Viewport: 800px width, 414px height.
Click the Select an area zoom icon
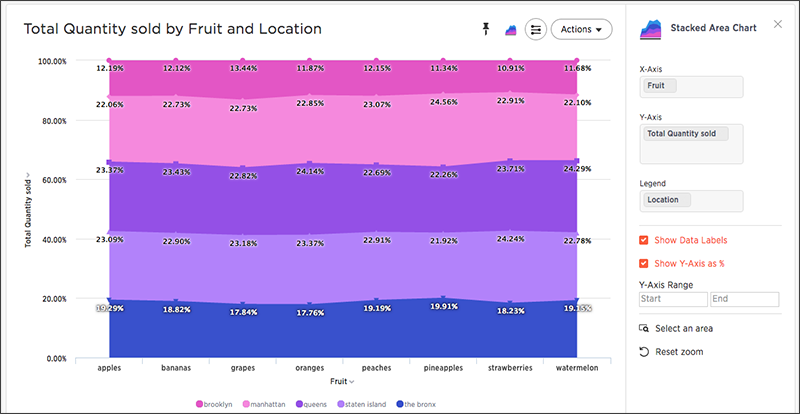[x=644, y=328]
